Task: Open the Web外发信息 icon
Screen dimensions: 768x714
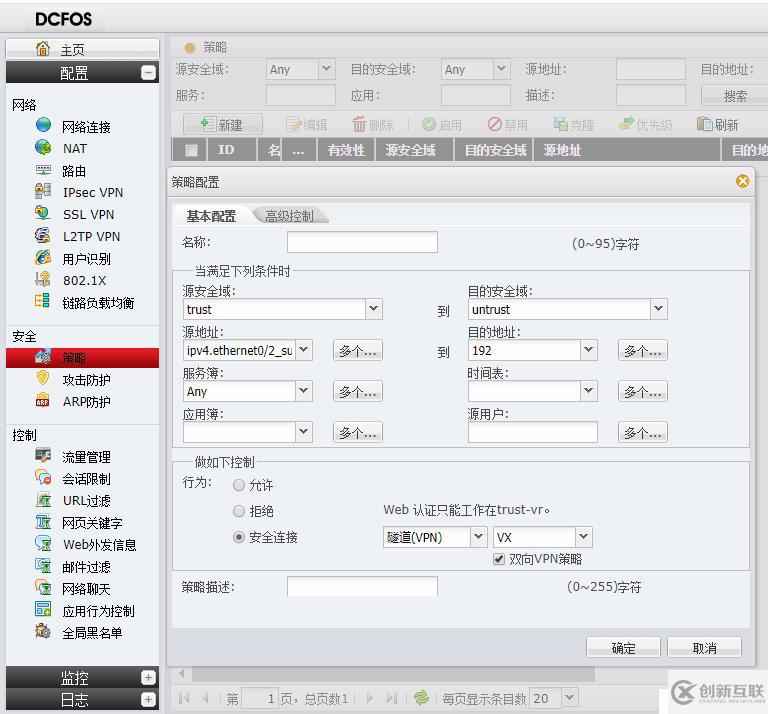Action: pyautogui.click(x=43, y=544)
